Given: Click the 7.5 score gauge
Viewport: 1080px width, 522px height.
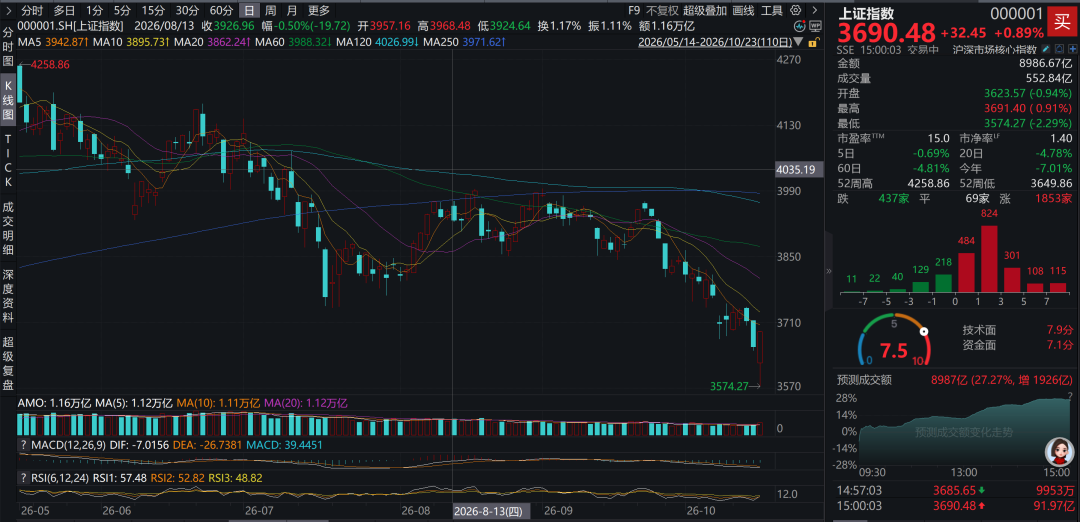Looking at the screenshot, I should pyautogui.click(x=893, y=341).
